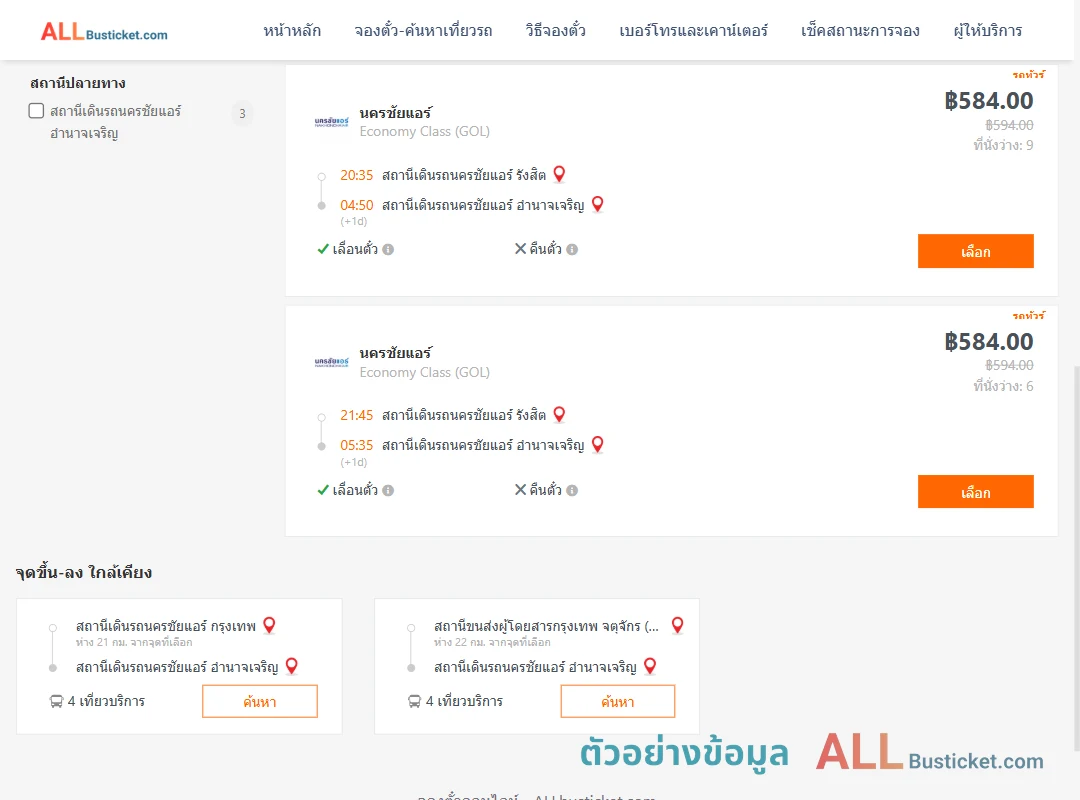Image resolution: width=1080 pixels, height=800 pixels.
Task: Open อำนาจเจริญ map pin in จตุจักร nearby card
Action: tap(650, 666)
